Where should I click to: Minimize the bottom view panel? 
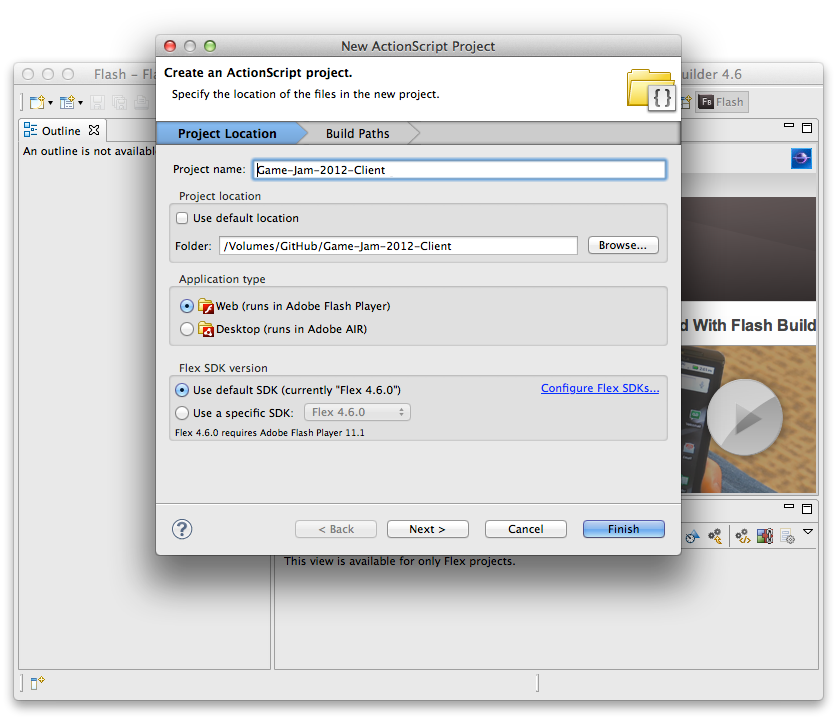(788, 506)
